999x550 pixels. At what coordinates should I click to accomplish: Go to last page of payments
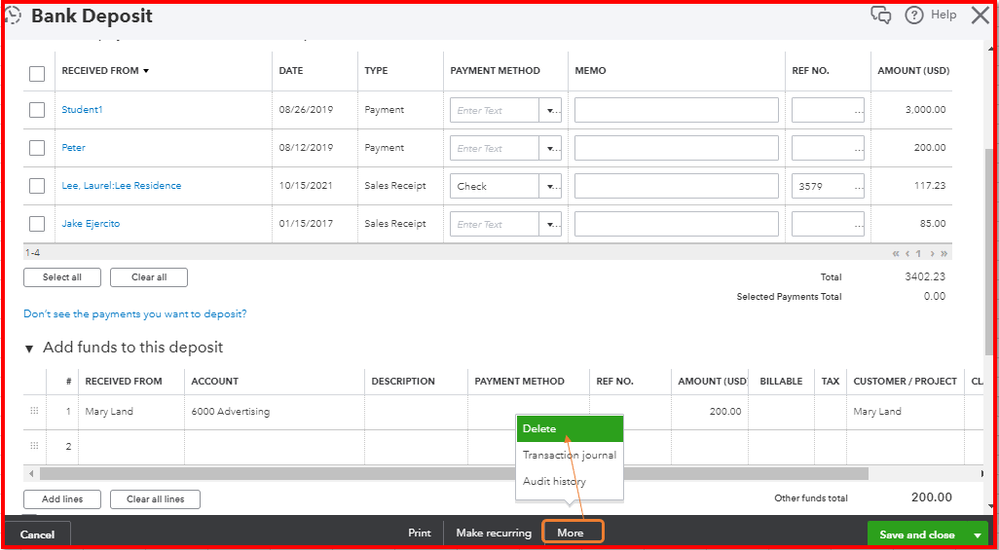(x=944, y=253)
